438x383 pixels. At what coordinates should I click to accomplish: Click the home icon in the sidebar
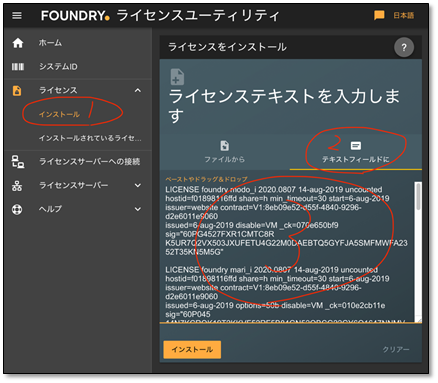(x=18, y=43)
